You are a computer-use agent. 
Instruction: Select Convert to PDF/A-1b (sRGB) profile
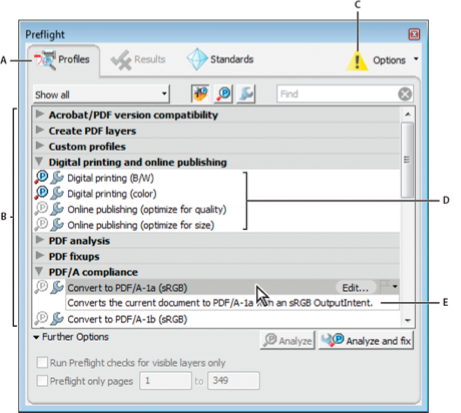point(127,319)
